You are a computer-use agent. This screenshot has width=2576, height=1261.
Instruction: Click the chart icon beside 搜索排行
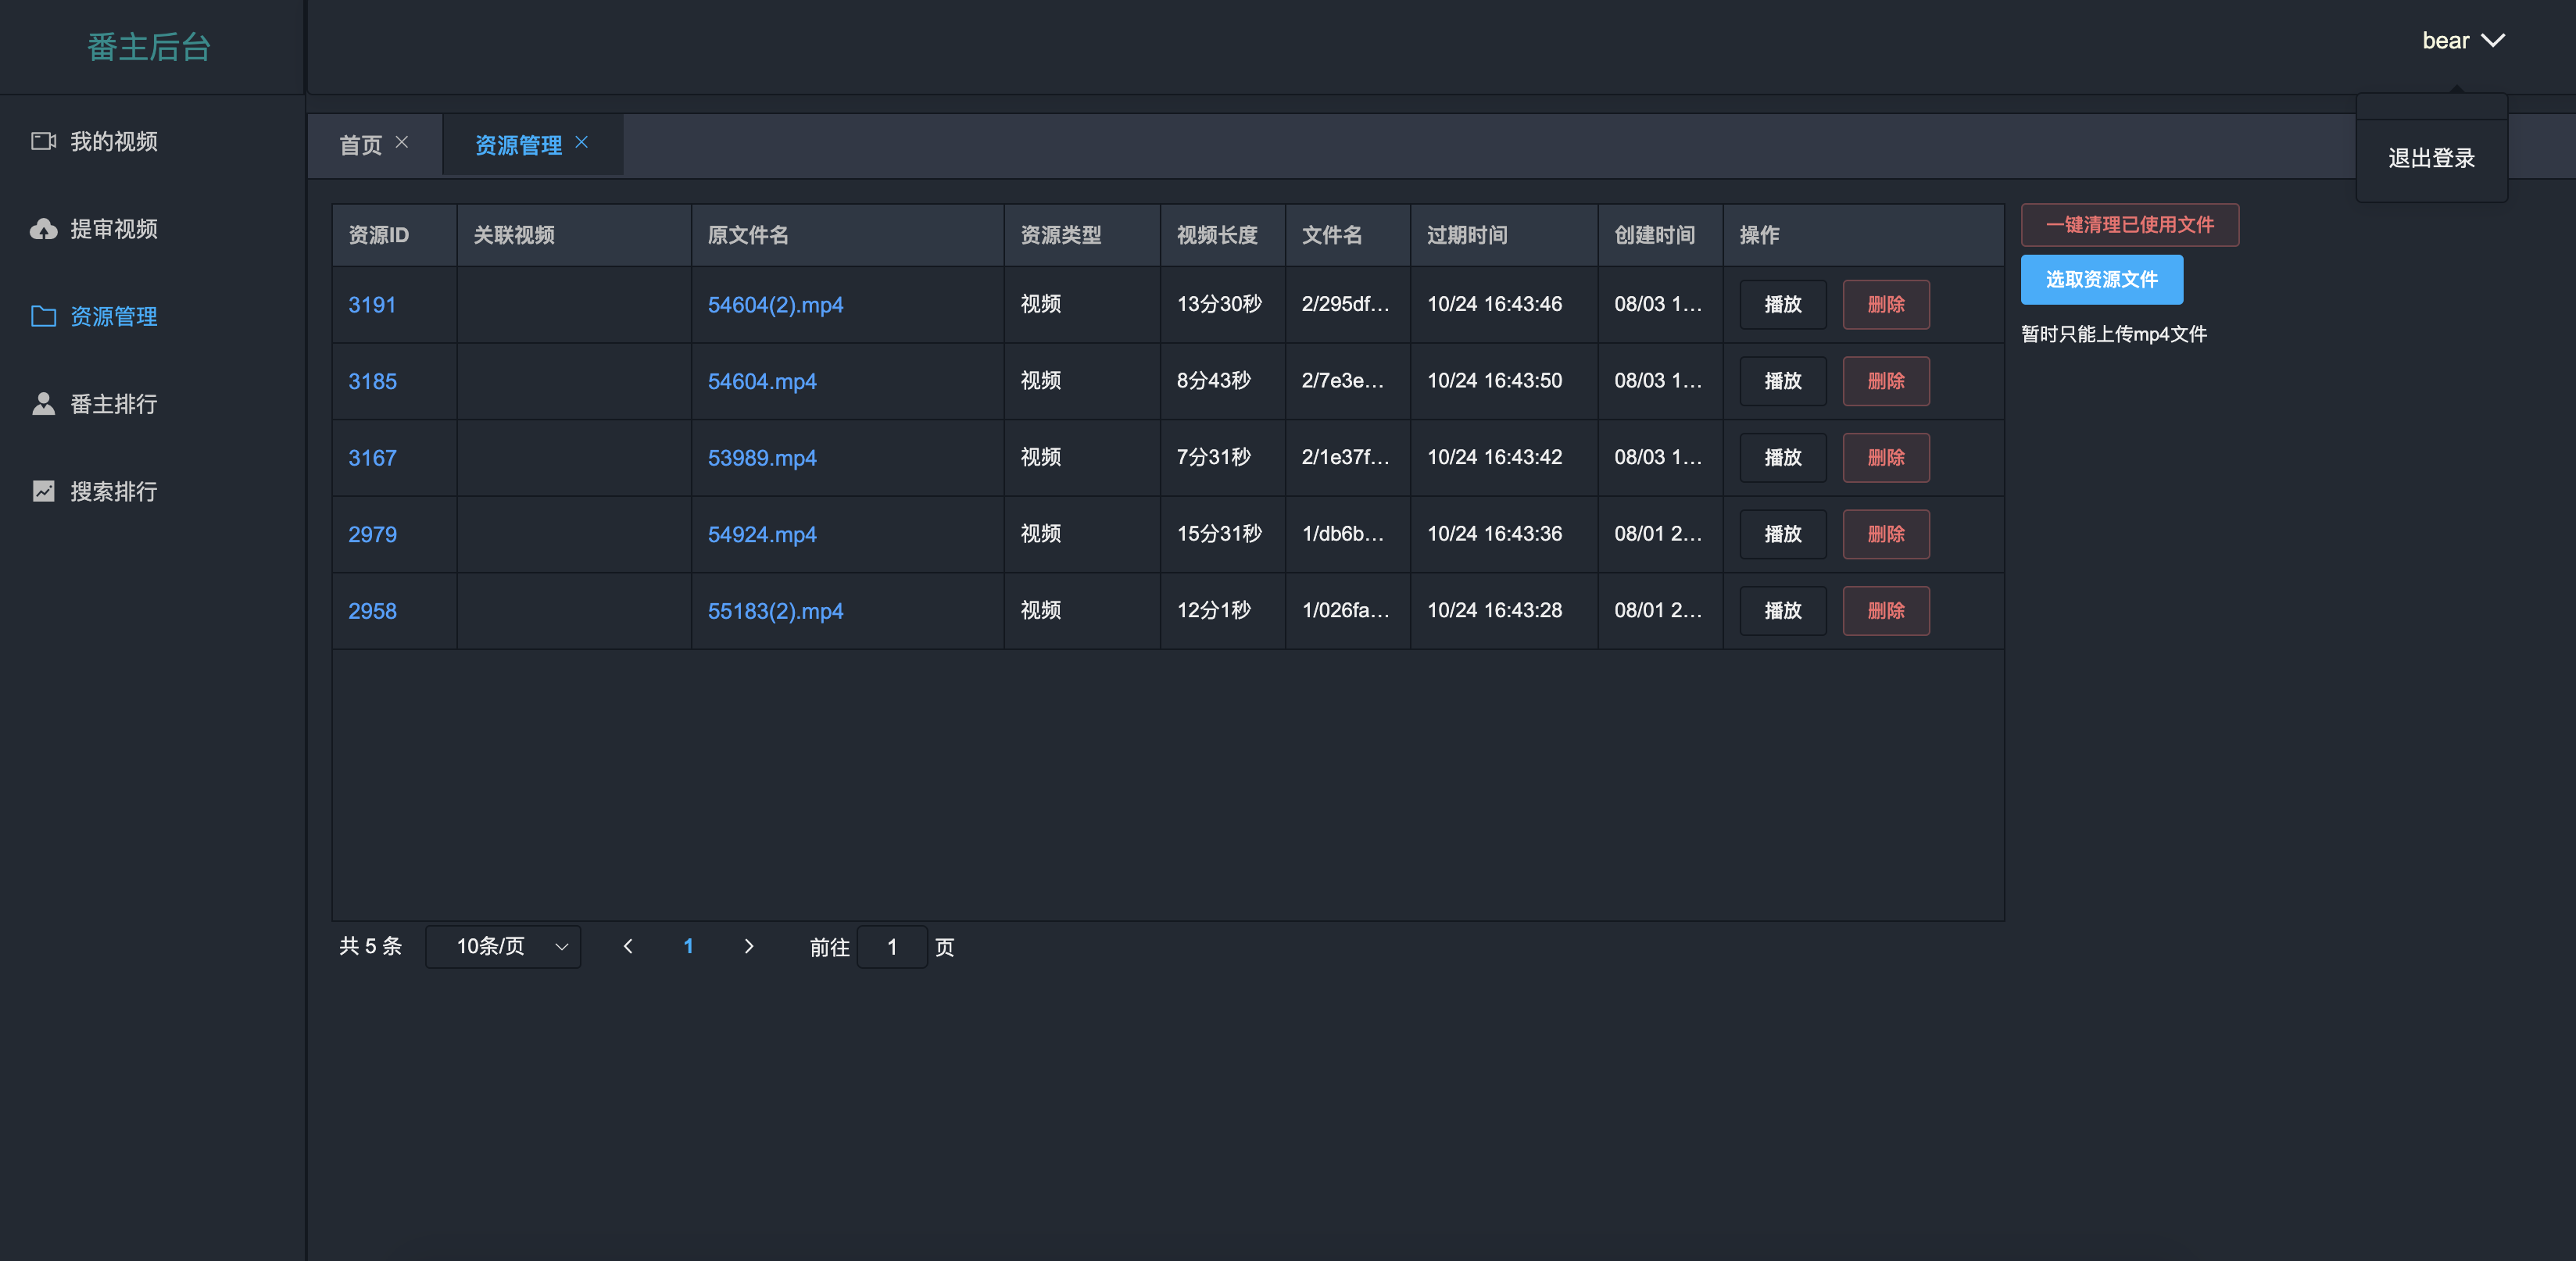[43, 491]
